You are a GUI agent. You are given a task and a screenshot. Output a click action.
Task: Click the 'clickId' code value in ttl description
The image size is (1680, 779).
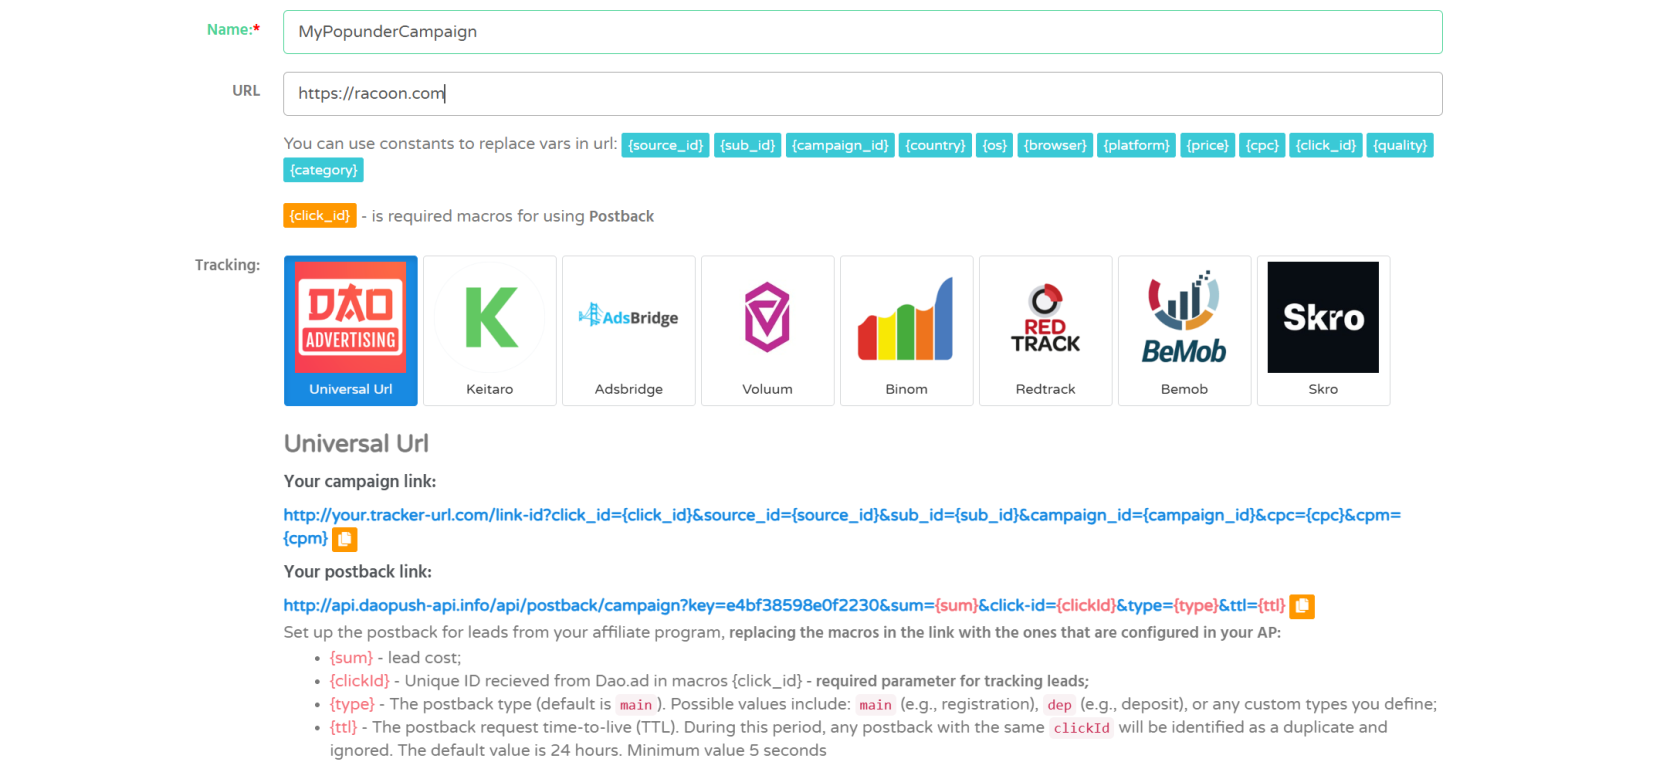coord(1081,728)
